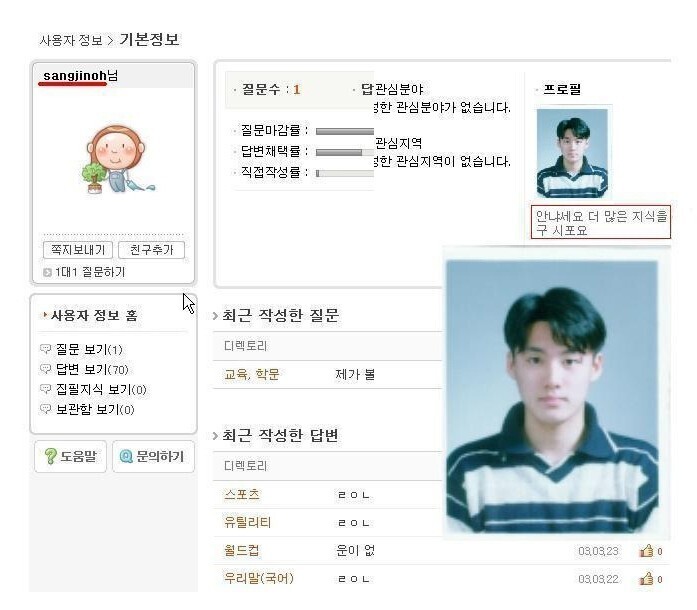697x610 pixels.
Task: Click the arrow icon beside 1대1 질문하기
Action: point(48,273)
